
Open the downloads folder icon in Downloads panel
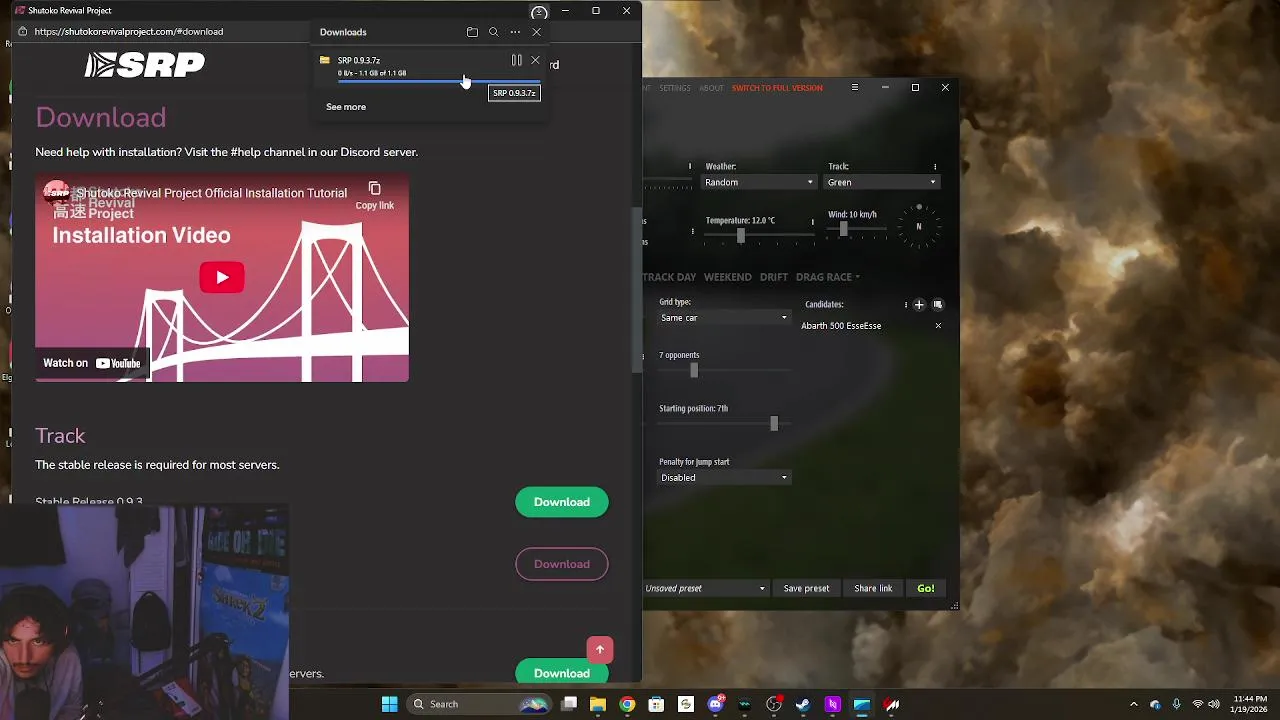pos(472,32)
